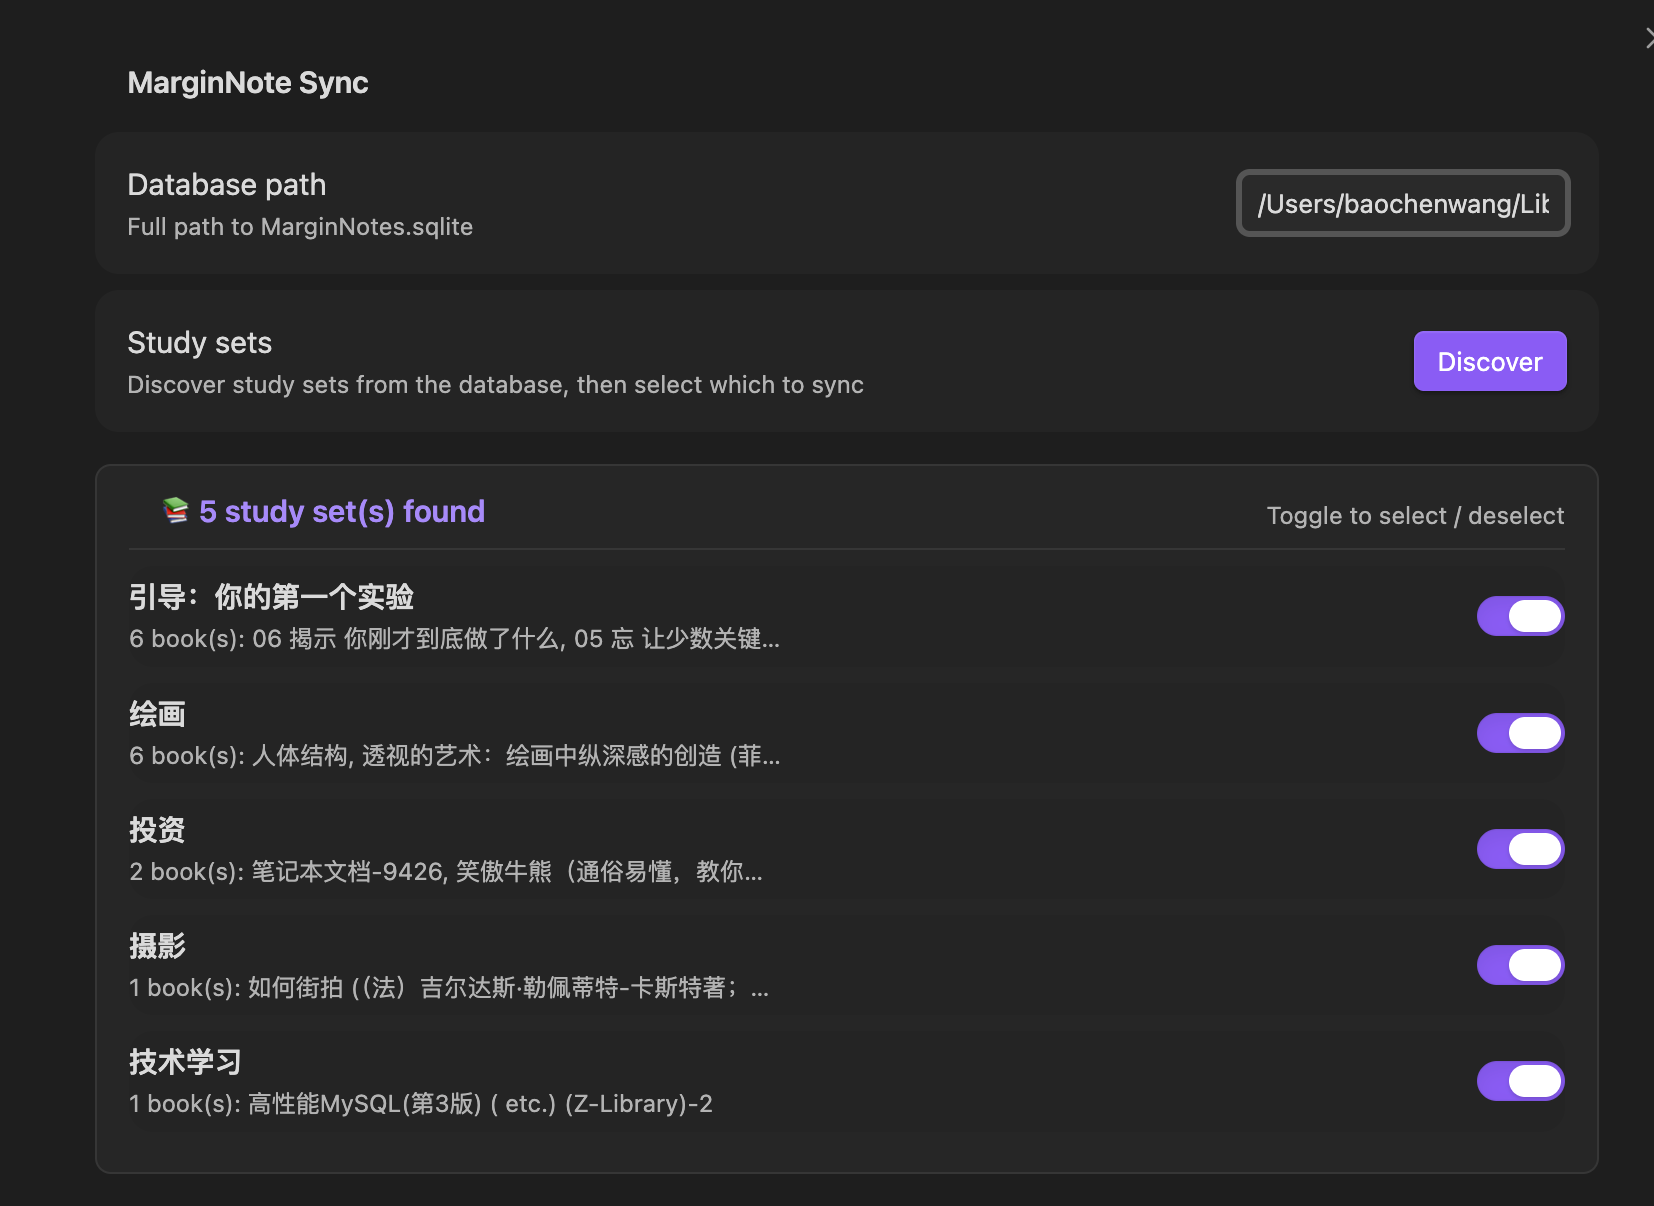Click the '5 study set(s) found' heading
This screenshot has width=1654, height=1206.
click(342, 511)
